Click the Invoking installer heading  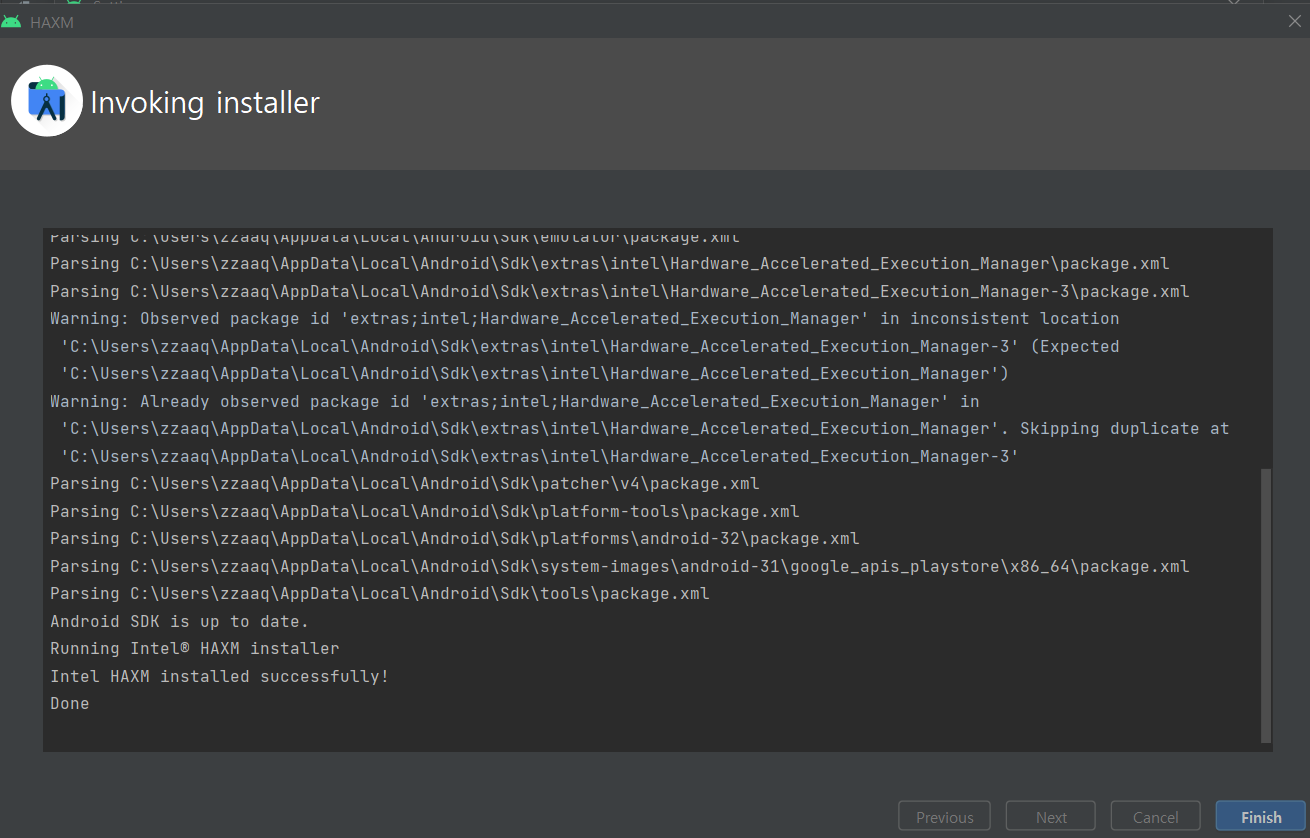[x=205, y=102]
